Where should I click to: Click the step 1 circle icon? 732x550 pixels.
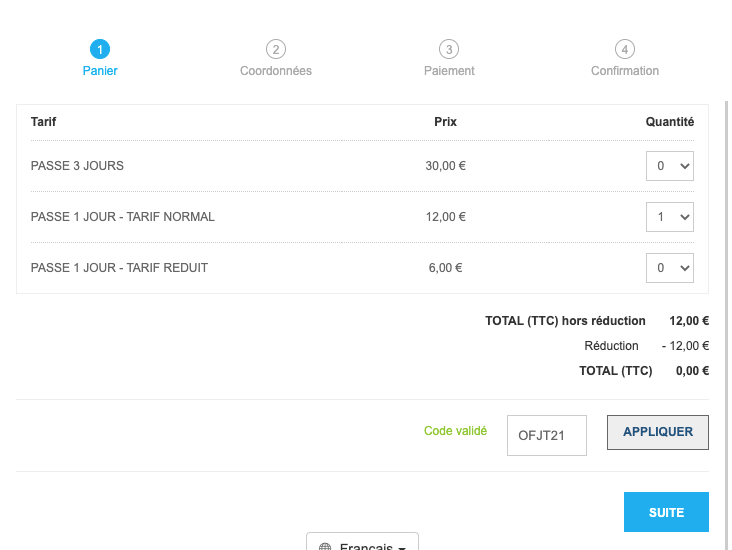(100, 49)
